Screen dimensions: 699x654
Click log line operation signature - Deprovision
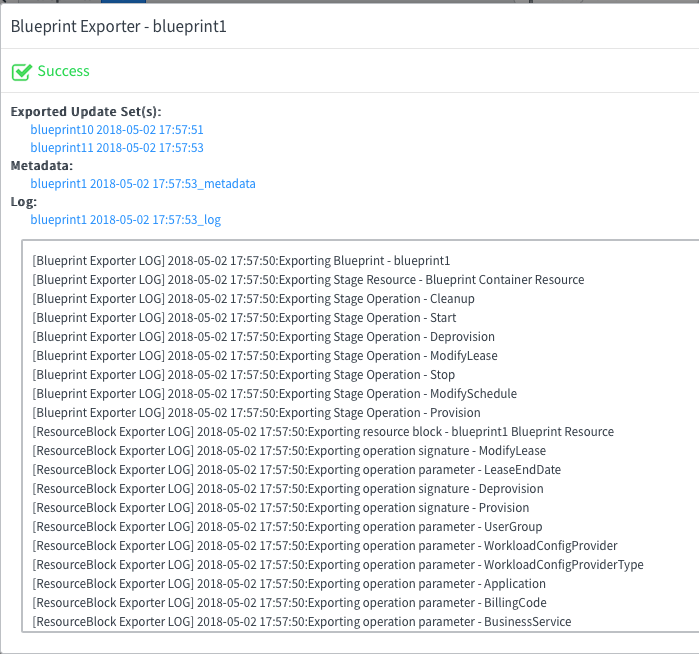click(x=288, y=489)
